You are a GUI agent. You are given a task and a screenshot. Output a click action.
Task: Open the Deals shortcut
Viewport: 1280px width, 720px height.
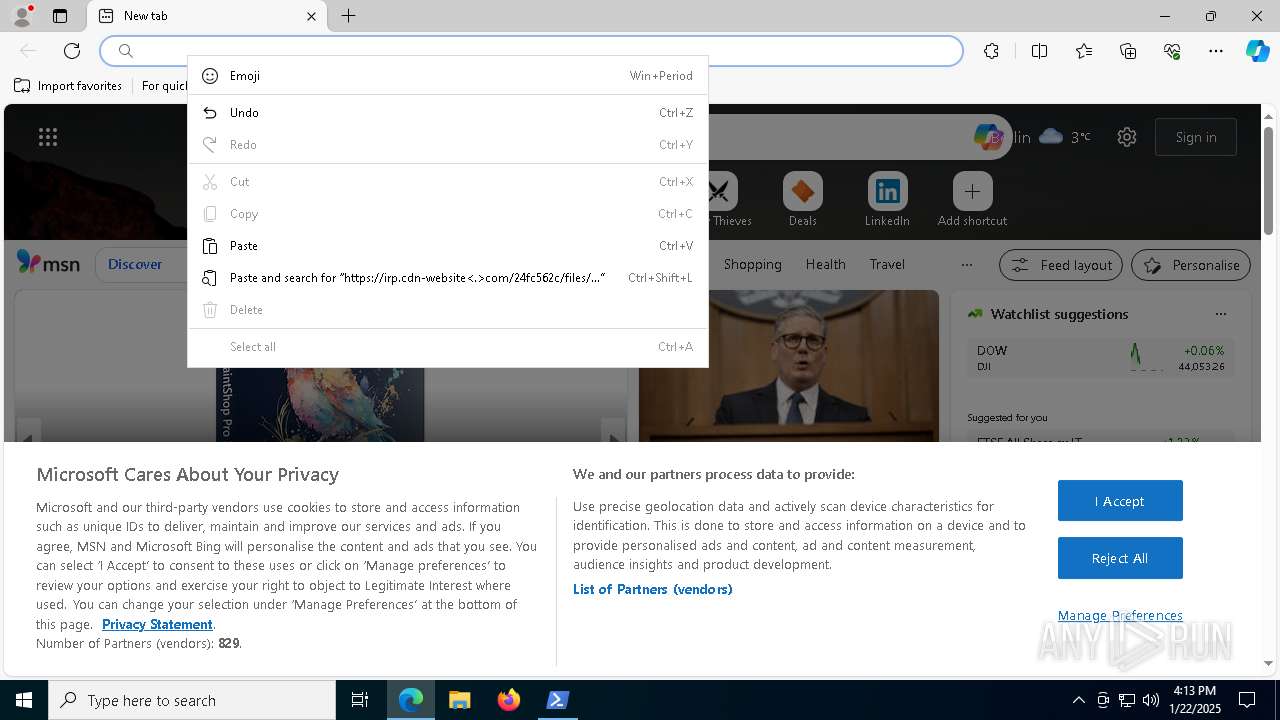(x=802, y=199)
